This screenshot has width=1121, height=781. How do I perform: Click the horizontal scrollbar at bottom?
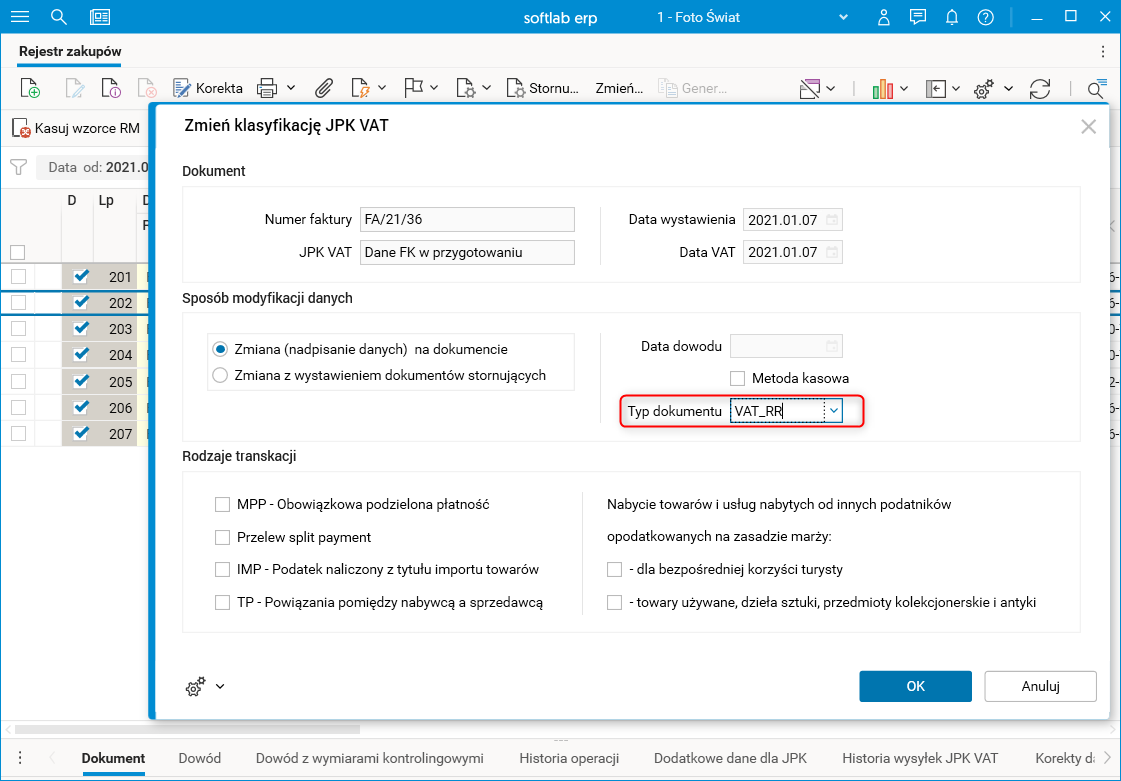(x=187, y=730)
